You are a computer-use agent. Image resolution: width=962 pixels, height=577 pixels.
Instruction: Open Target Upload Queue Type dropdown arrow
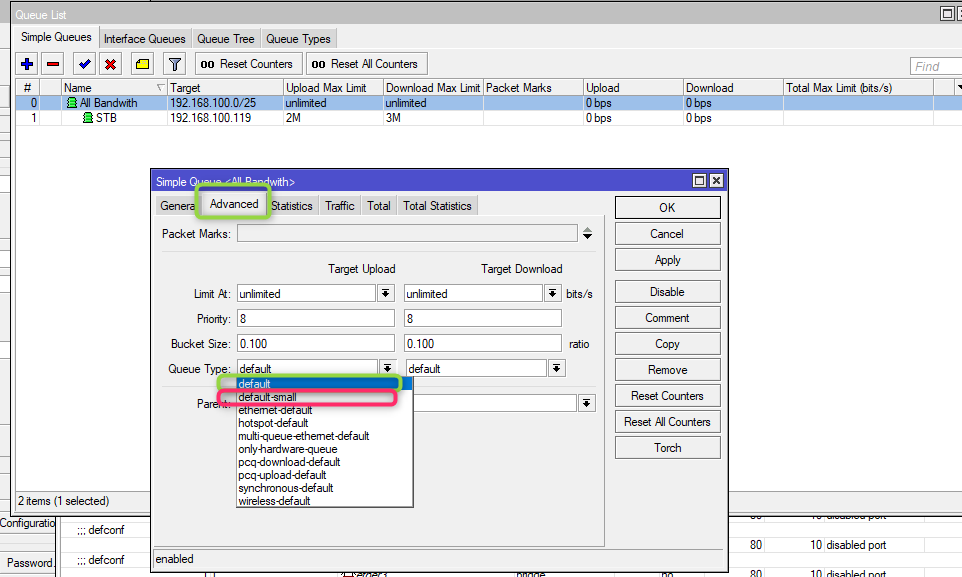pyautogui.click(x=387, y=368)
